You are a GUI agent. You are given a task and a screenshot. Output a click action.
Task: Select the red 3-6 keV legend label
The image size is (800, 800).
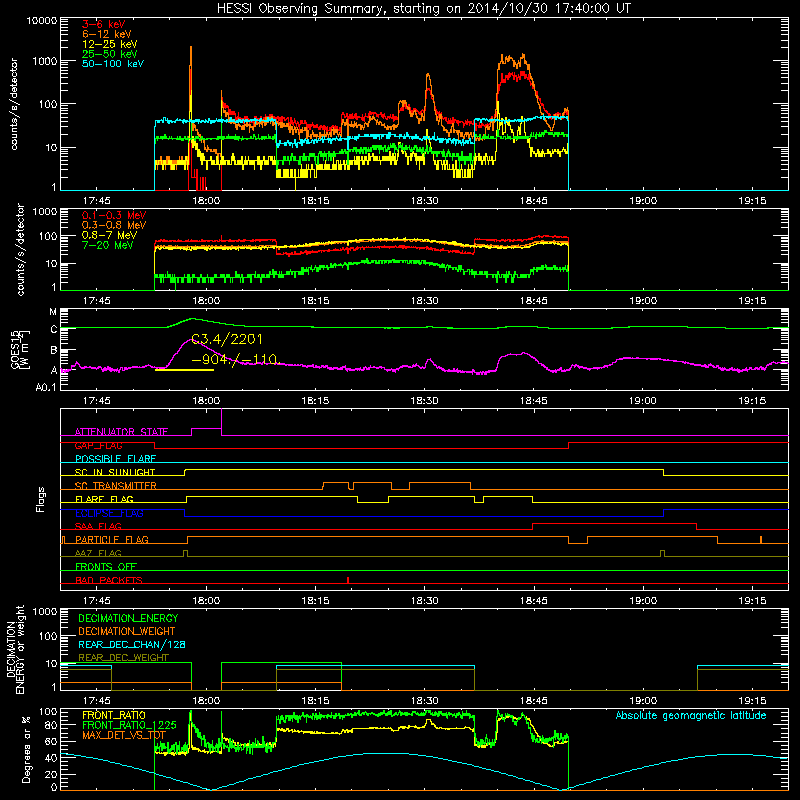point(104,24)
